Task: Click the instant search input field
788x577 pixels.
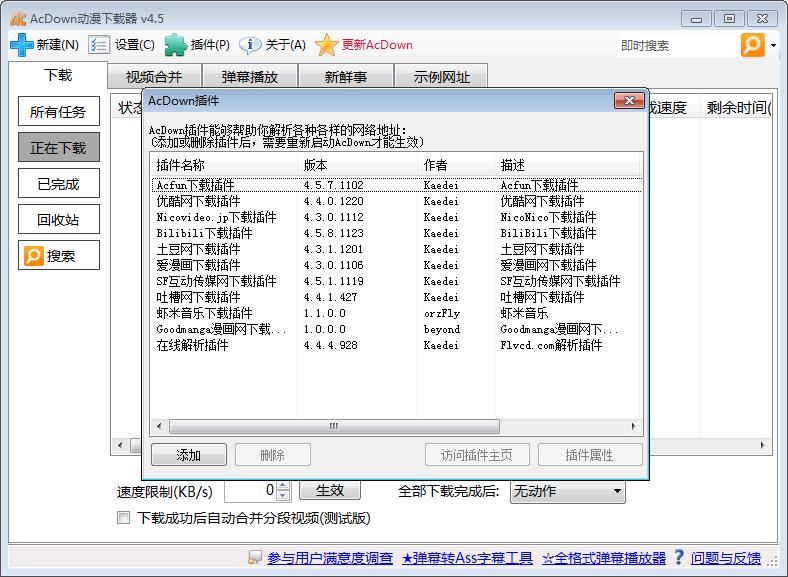Action: 675,45
